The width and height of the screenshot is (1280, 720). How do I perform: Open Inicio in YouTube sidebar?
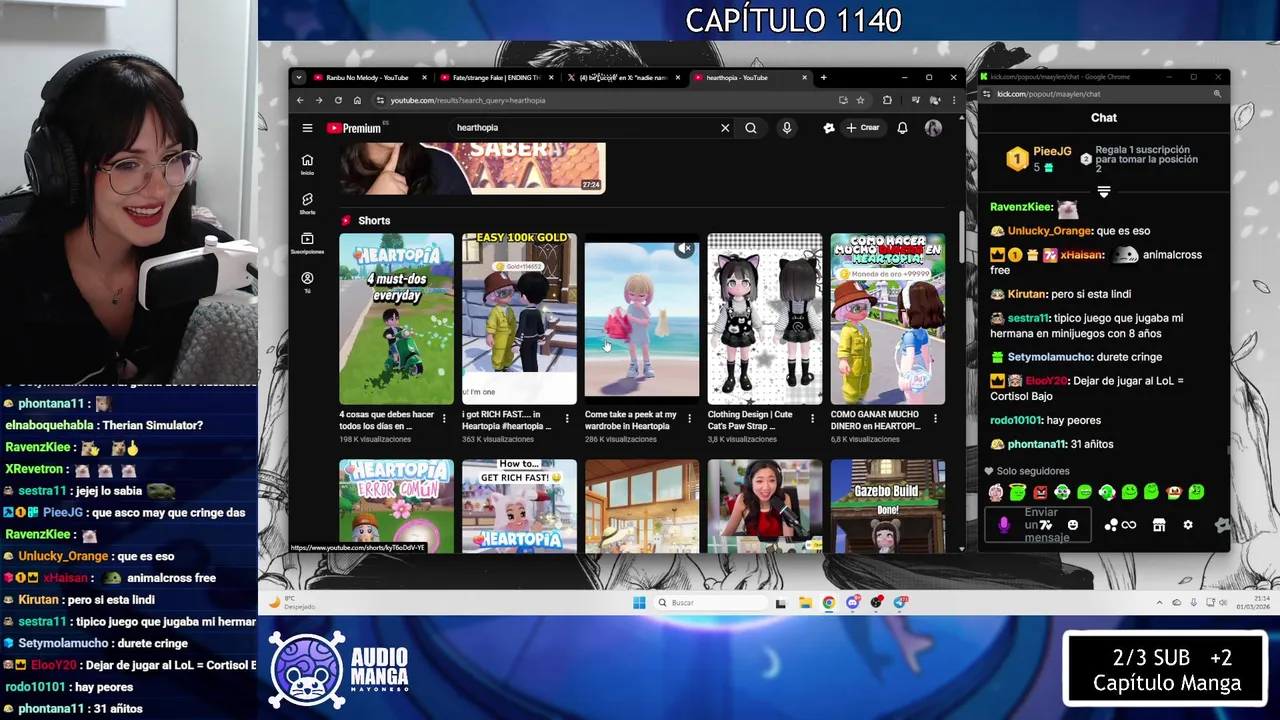click(307, 165)
